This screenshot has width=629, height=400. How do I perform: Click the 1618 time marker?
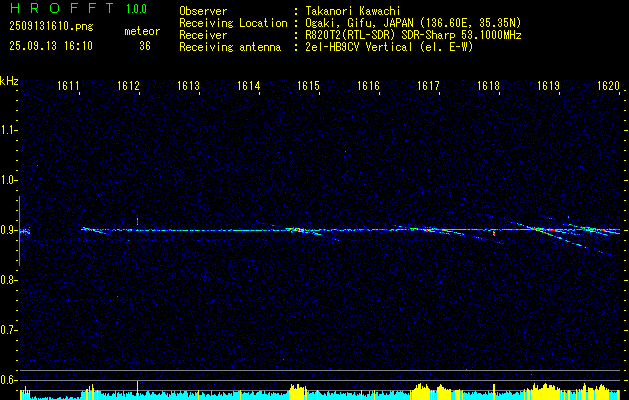[488, 86]
